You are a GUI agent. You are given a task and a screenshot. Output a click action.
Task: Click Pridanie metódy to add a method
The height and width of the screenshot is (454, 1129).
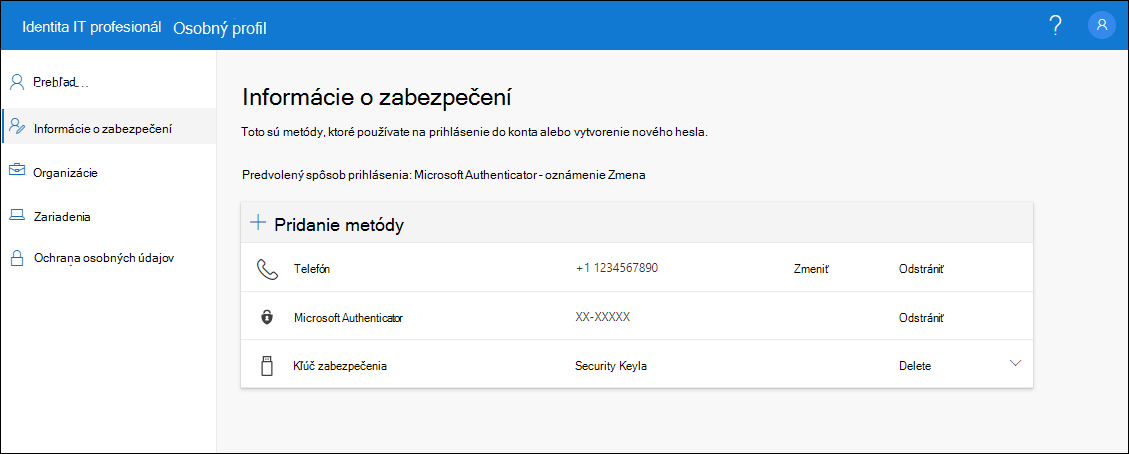pyautogui.click(x=339, y=224)
